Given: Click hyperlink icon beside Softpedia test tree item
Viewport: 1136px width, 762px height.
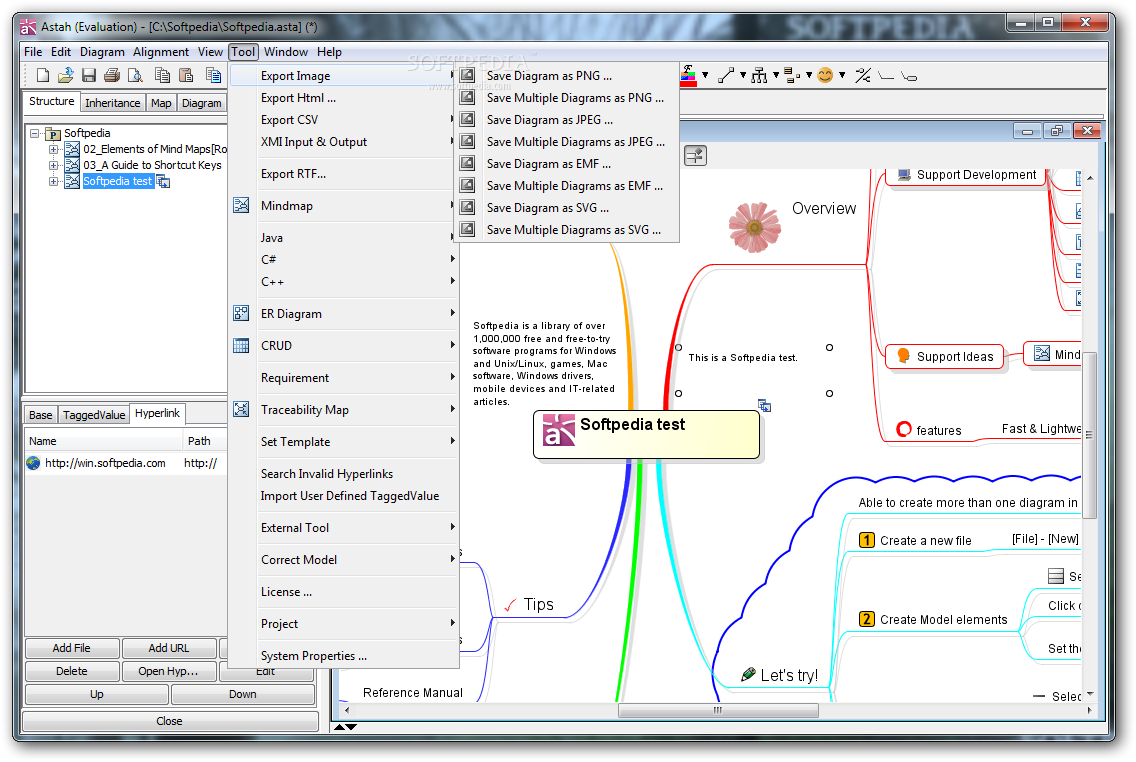Looking at the screenshot, I should 164,182.
